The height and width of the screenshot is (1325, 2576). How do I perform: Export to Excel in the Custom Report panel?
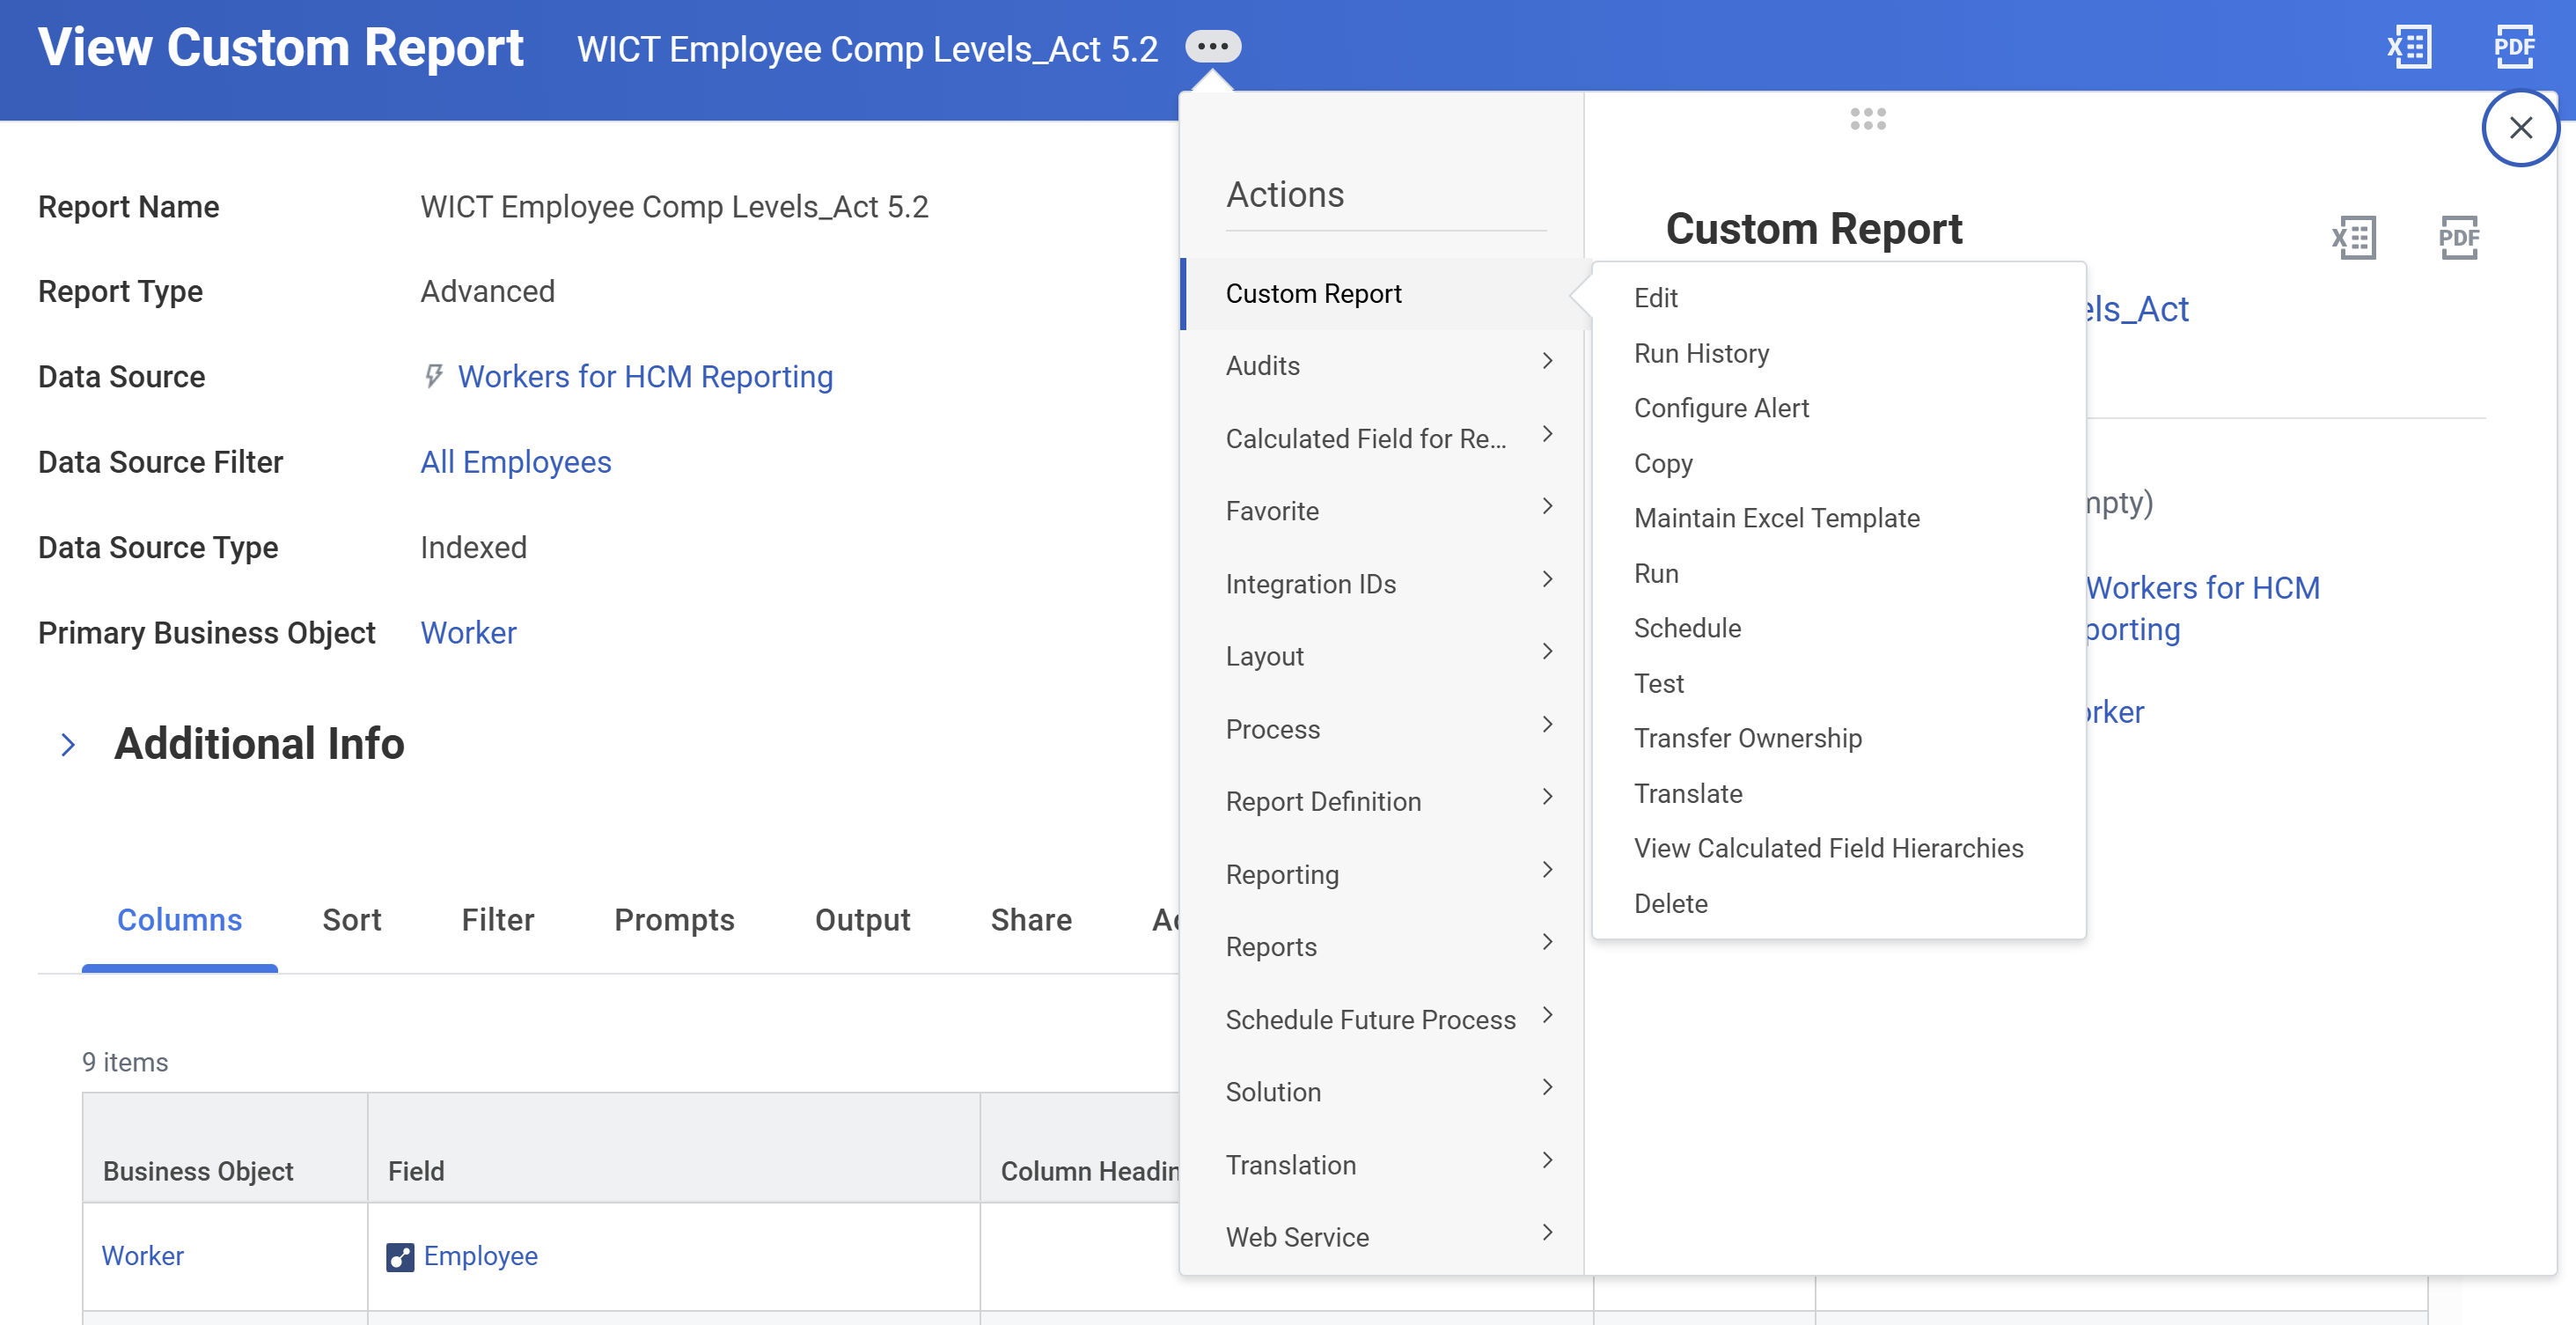2354,238
